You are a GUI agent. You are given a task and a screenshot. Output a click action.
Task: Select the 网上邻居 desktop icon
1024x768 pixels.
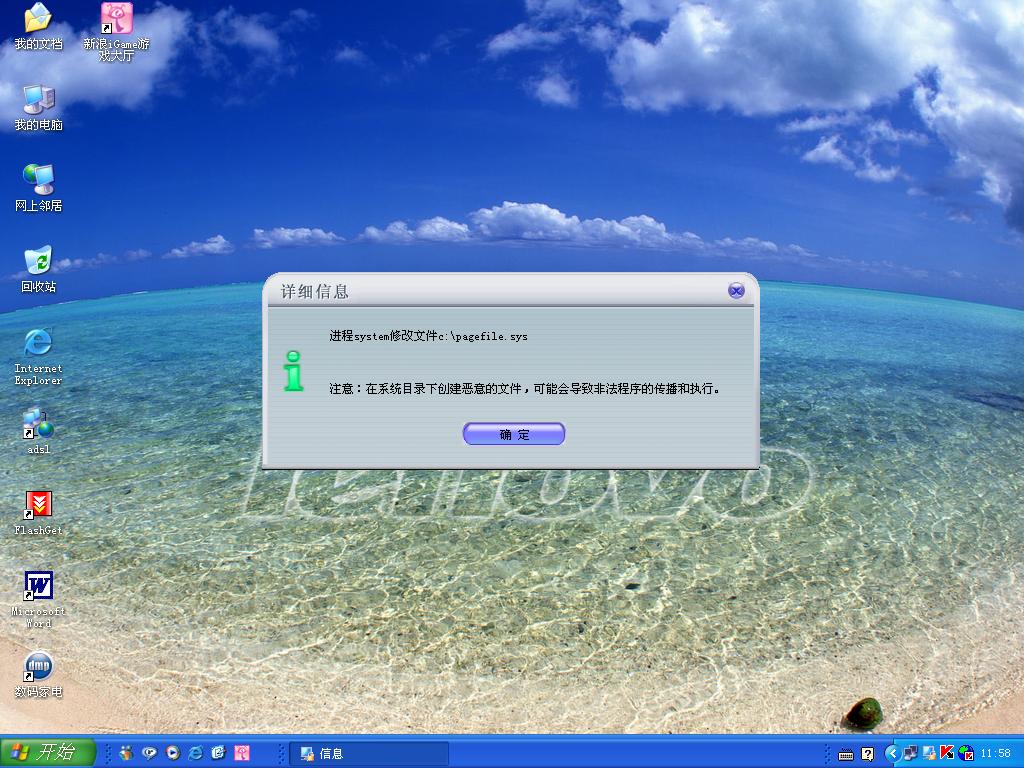click(38, 189)
